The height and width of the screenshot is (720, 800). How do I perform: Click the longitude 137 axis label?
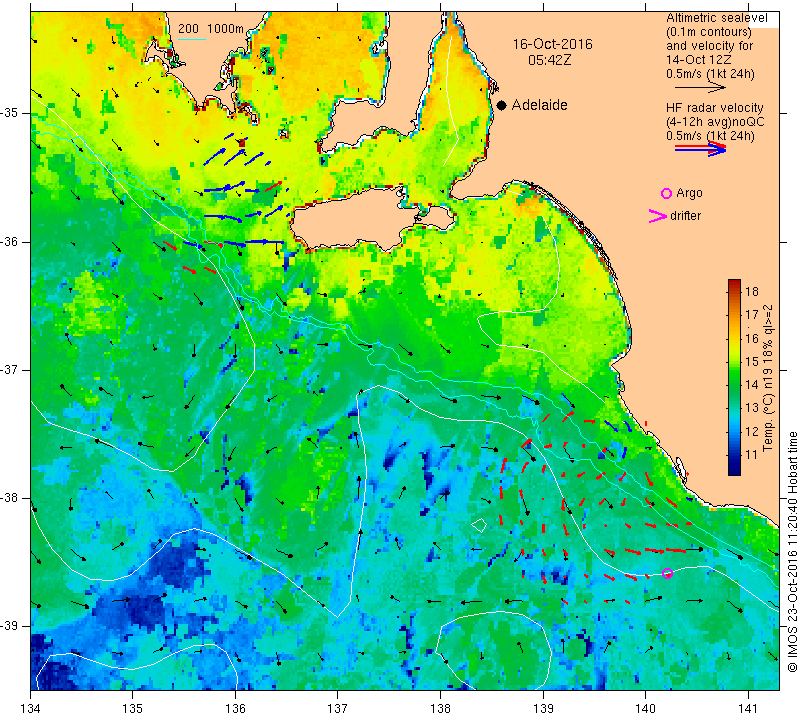point(338,708)
